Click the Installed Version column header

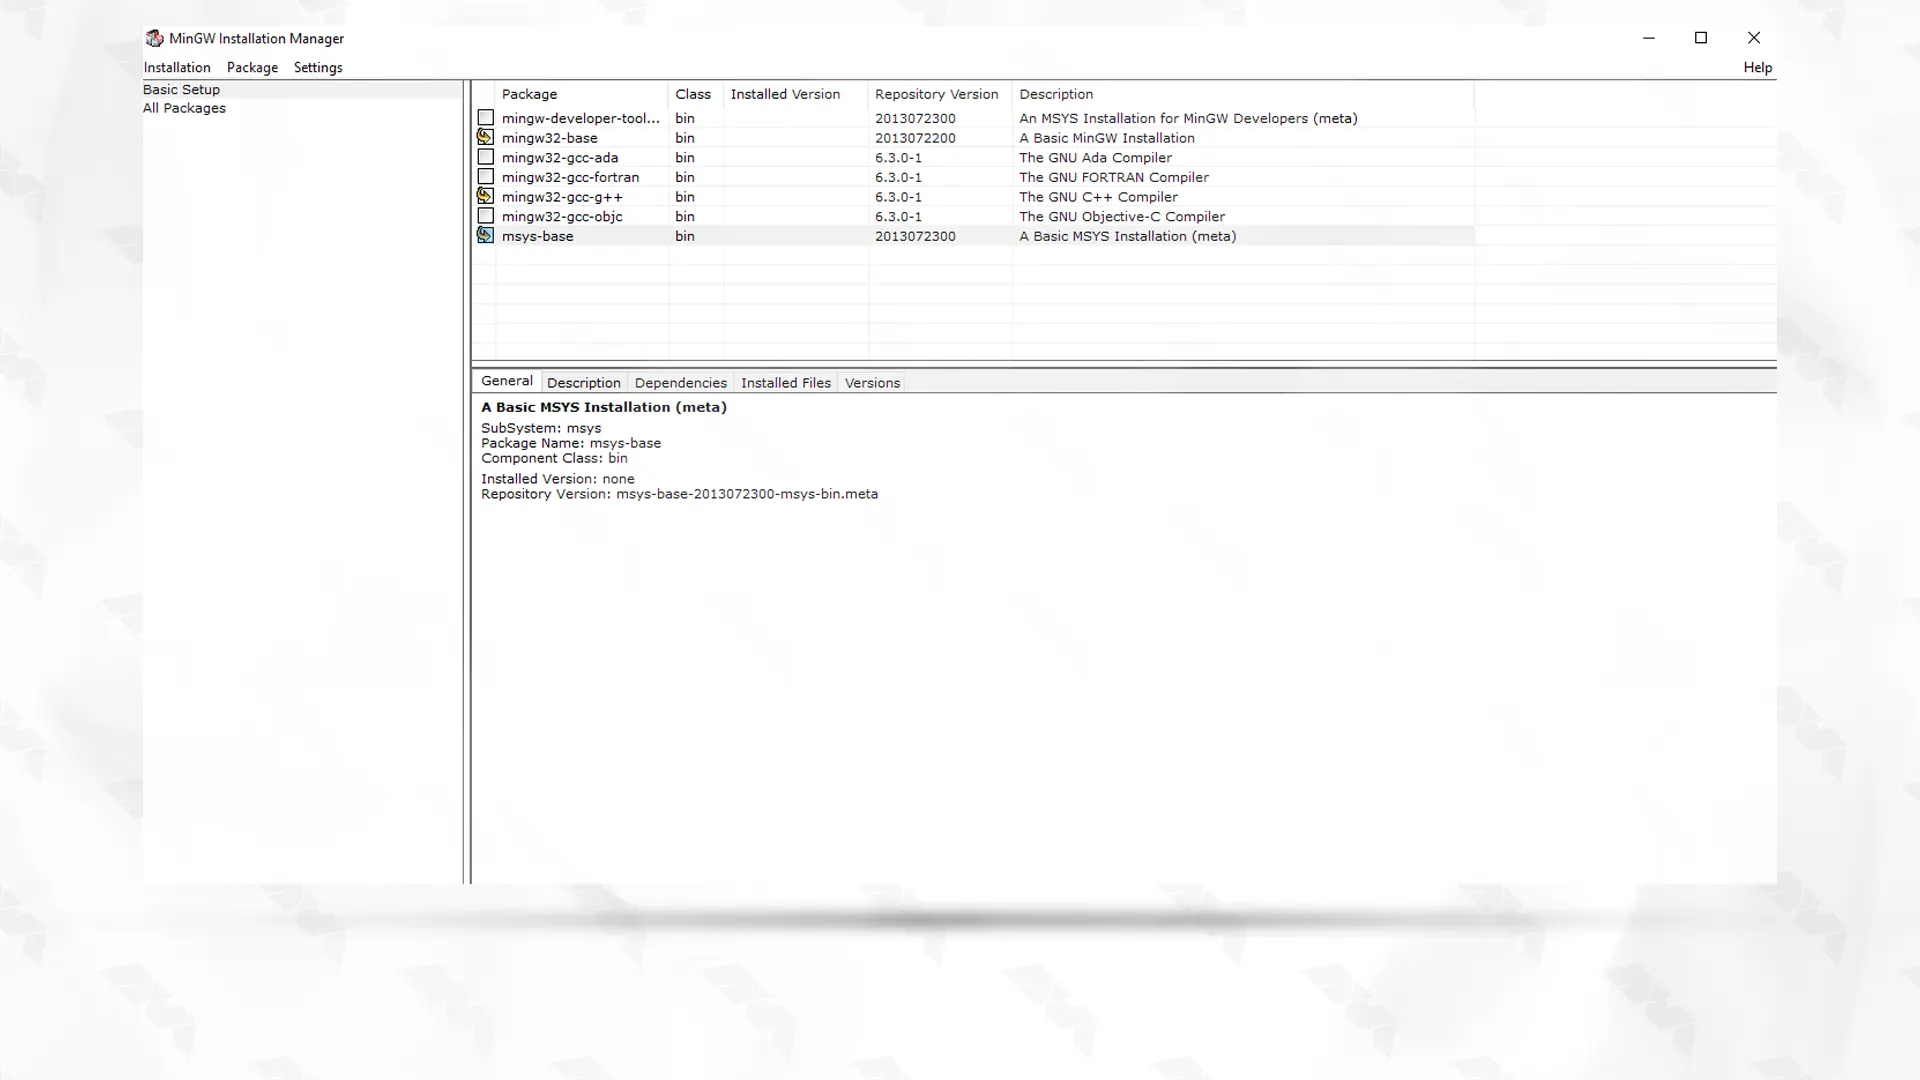[x=796, y=94]
